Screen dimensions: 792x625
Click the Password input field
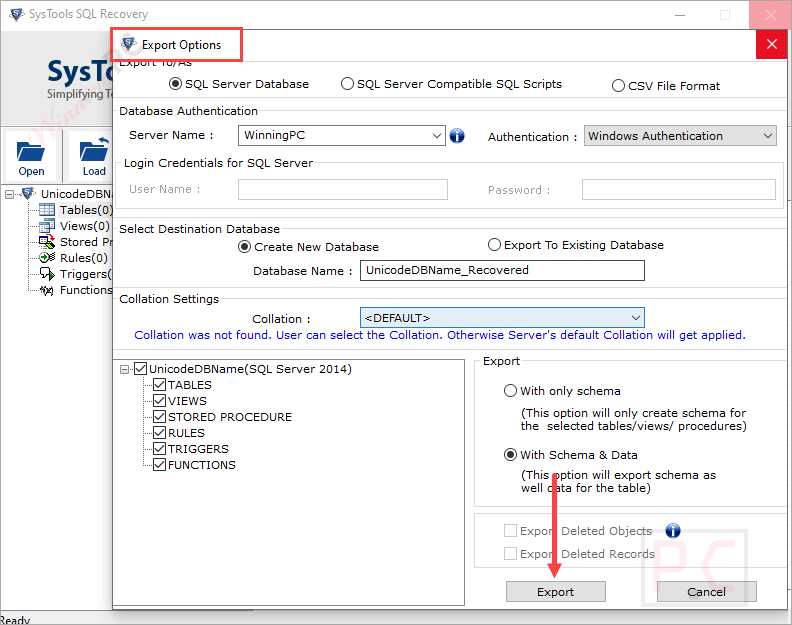tap(678, 189)
